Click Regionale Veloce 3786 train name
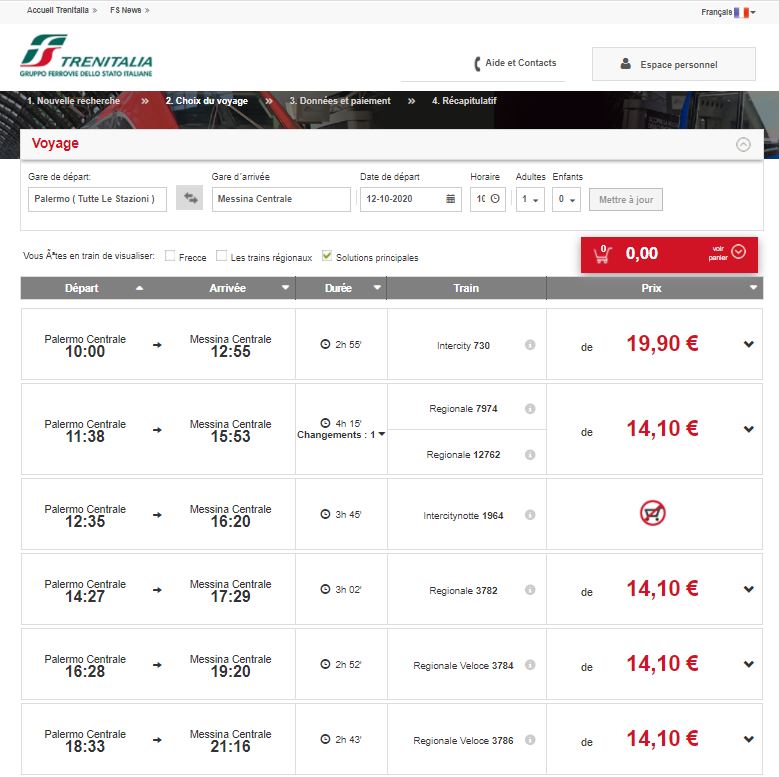The width and height of the screenshot is (779, 777). tap(463, 740)
